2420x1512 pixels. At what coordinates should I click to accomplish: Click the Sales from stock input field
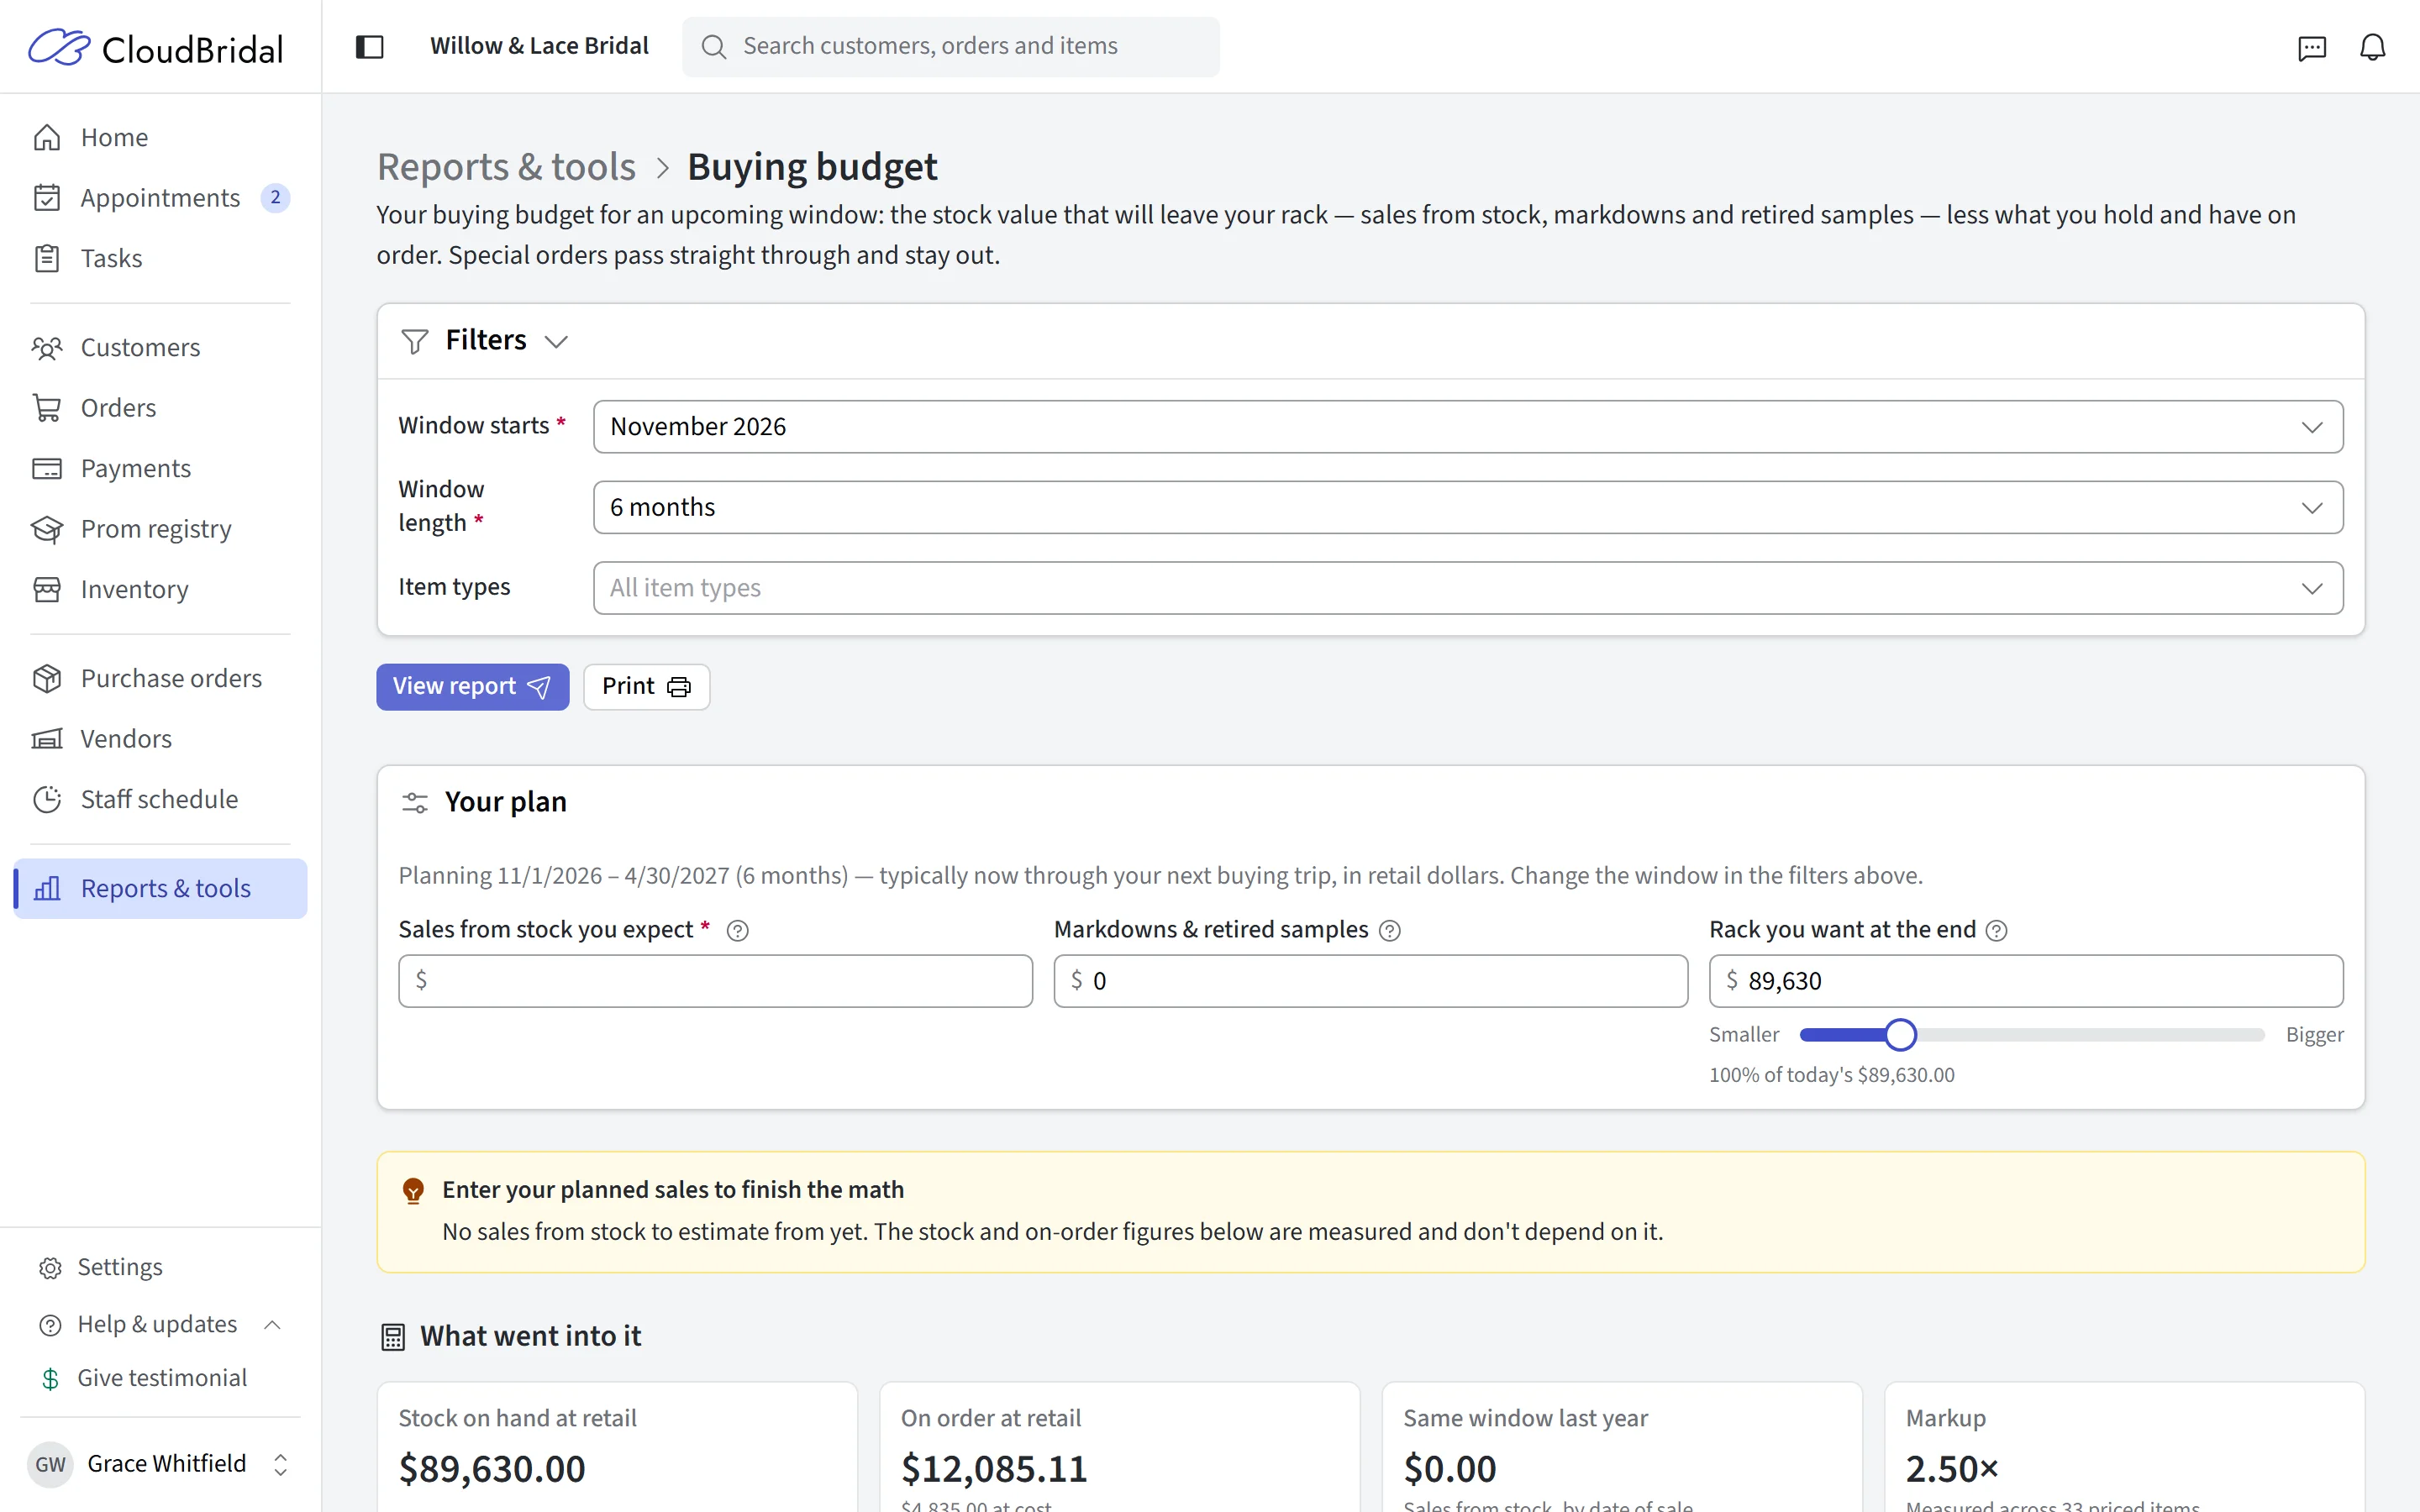click(715, 981)
